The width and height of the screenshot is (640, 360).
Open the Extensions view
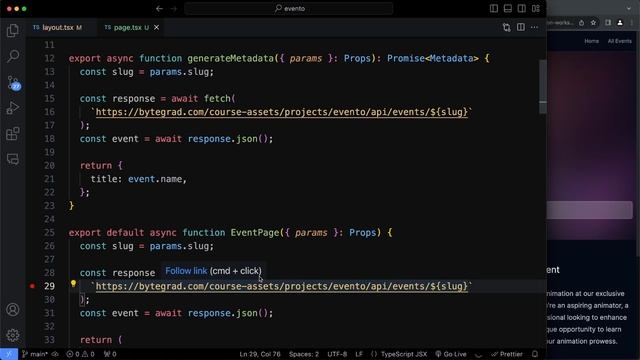(x=13, y=134)
